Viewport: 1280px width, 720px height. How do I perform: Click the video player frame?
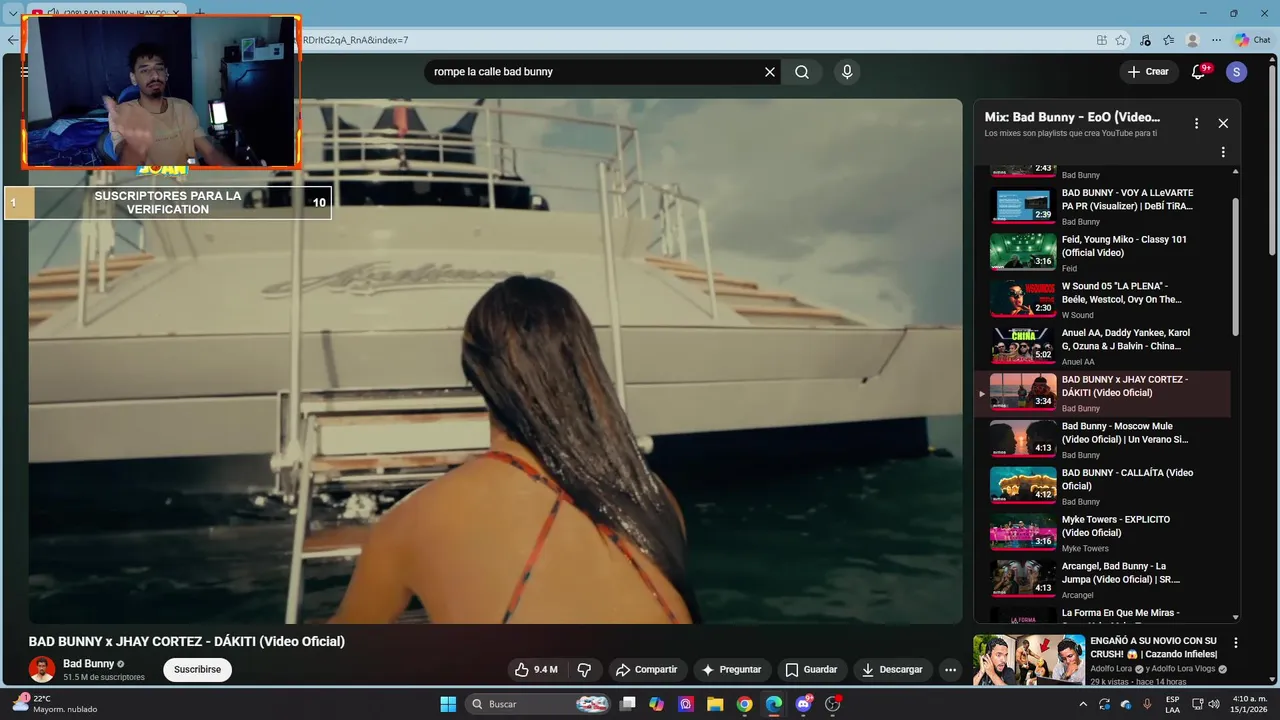pyautogui.click(x=495, y=361)
